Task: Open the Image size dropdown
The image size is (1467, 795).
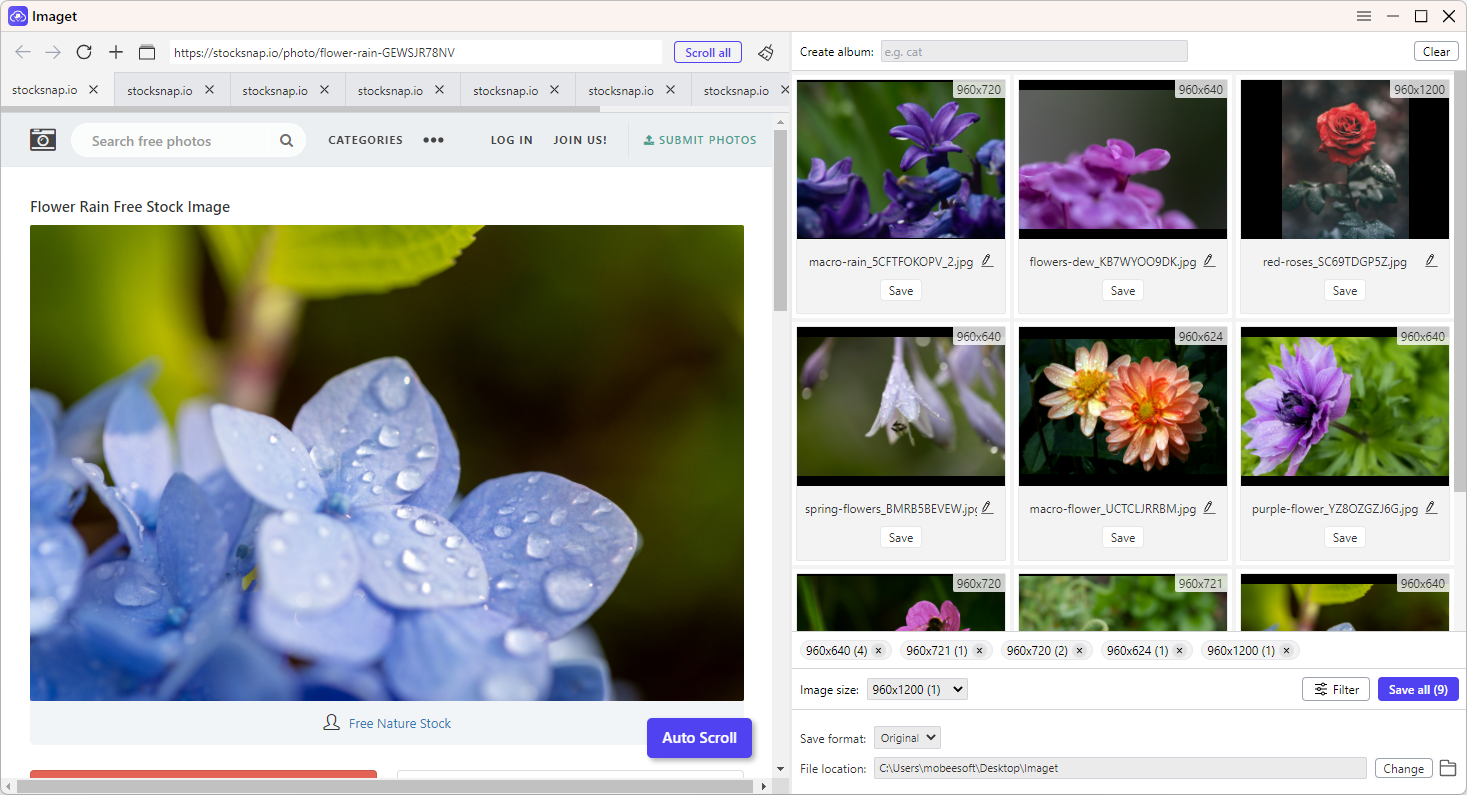Action: [917, 689]
